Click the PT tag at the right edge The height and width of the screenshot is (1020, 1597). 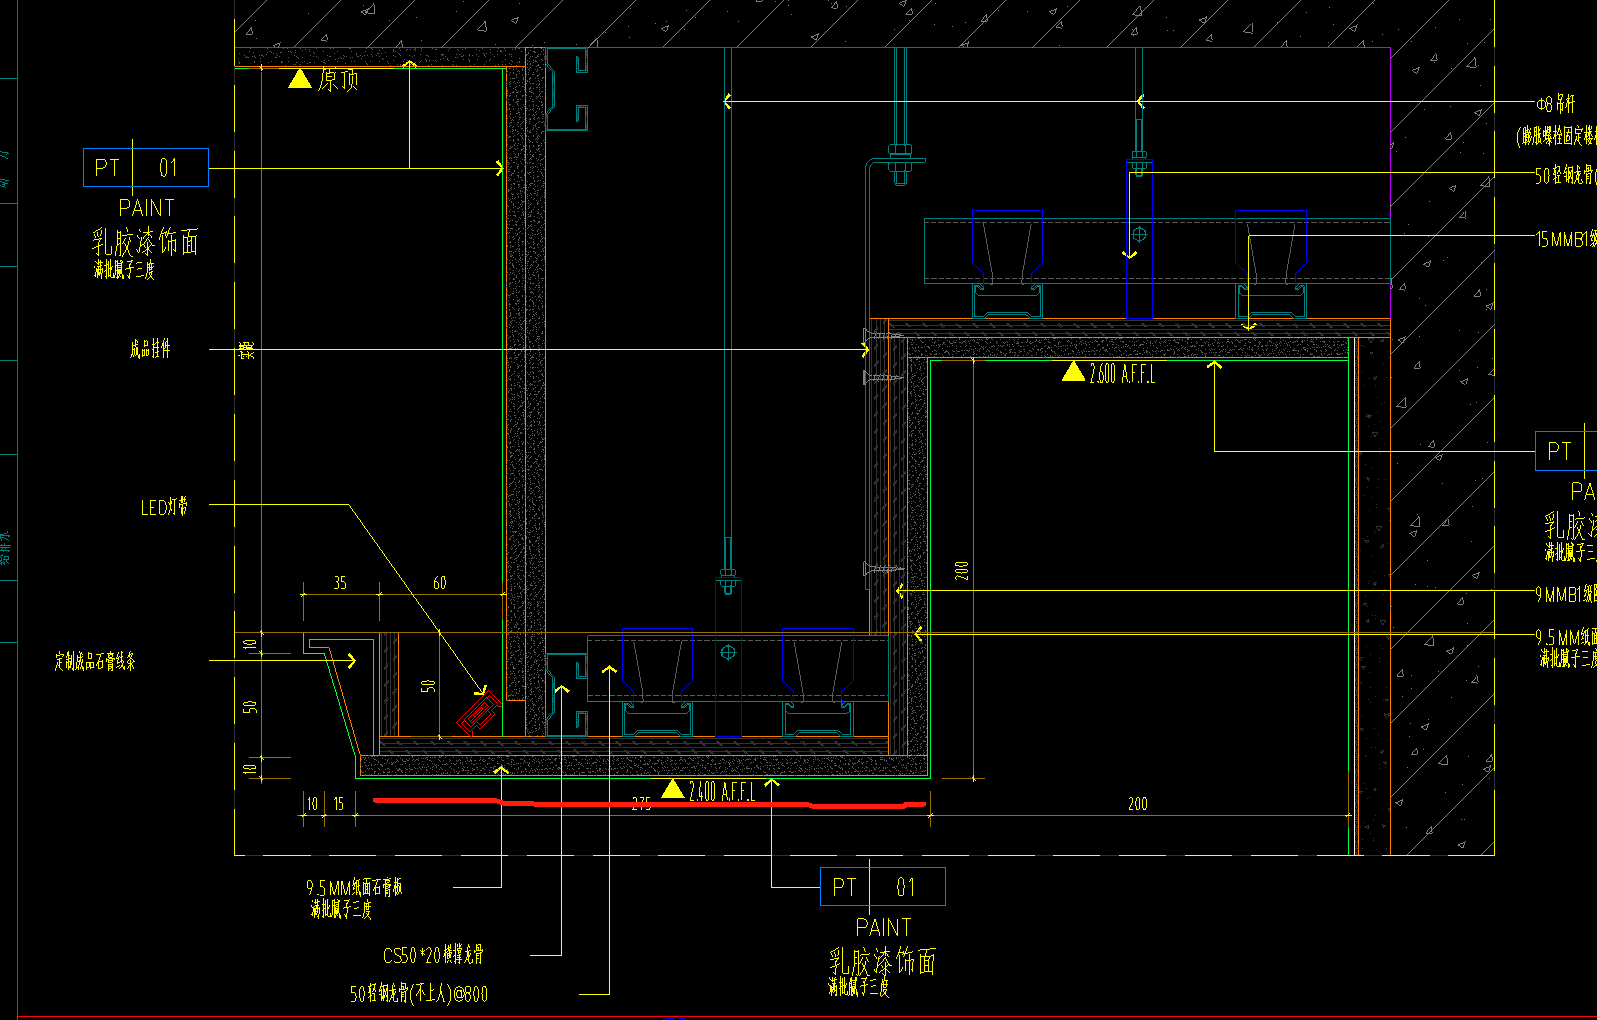1559,451
